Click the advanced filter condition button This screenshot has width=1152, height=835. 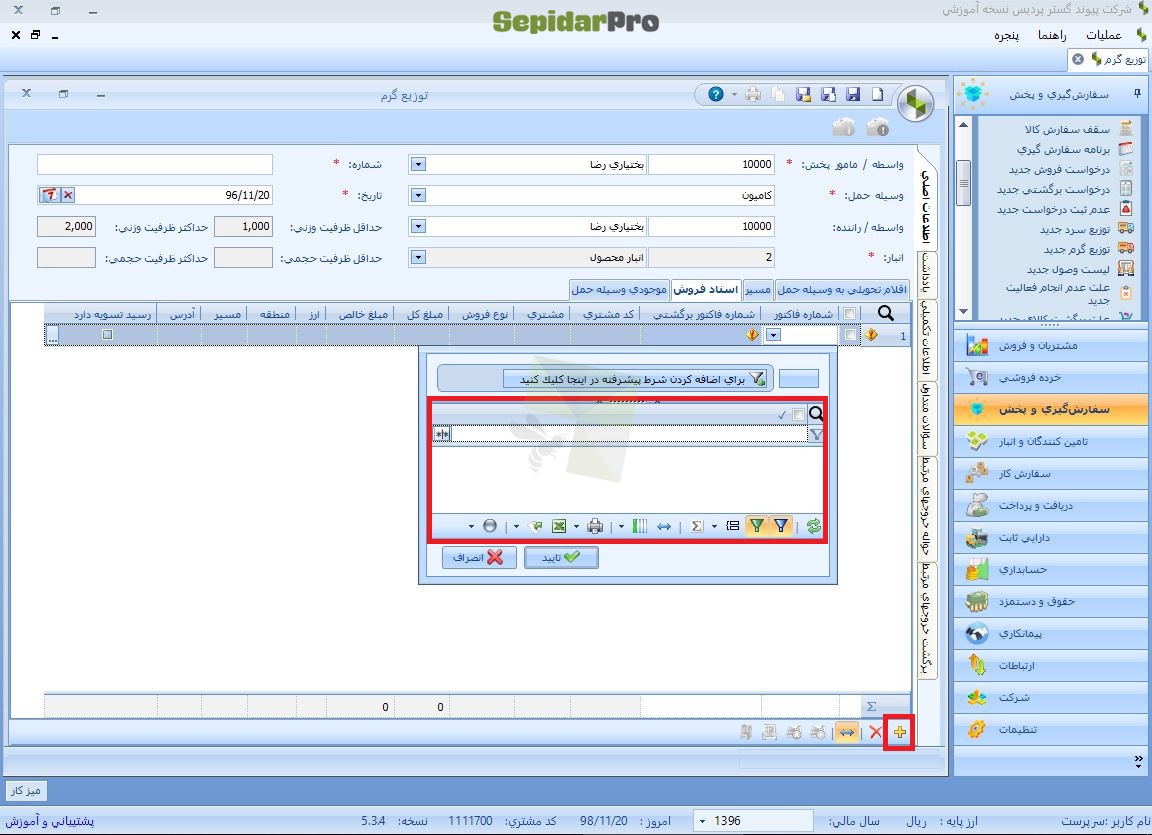(x=636, y=379)
